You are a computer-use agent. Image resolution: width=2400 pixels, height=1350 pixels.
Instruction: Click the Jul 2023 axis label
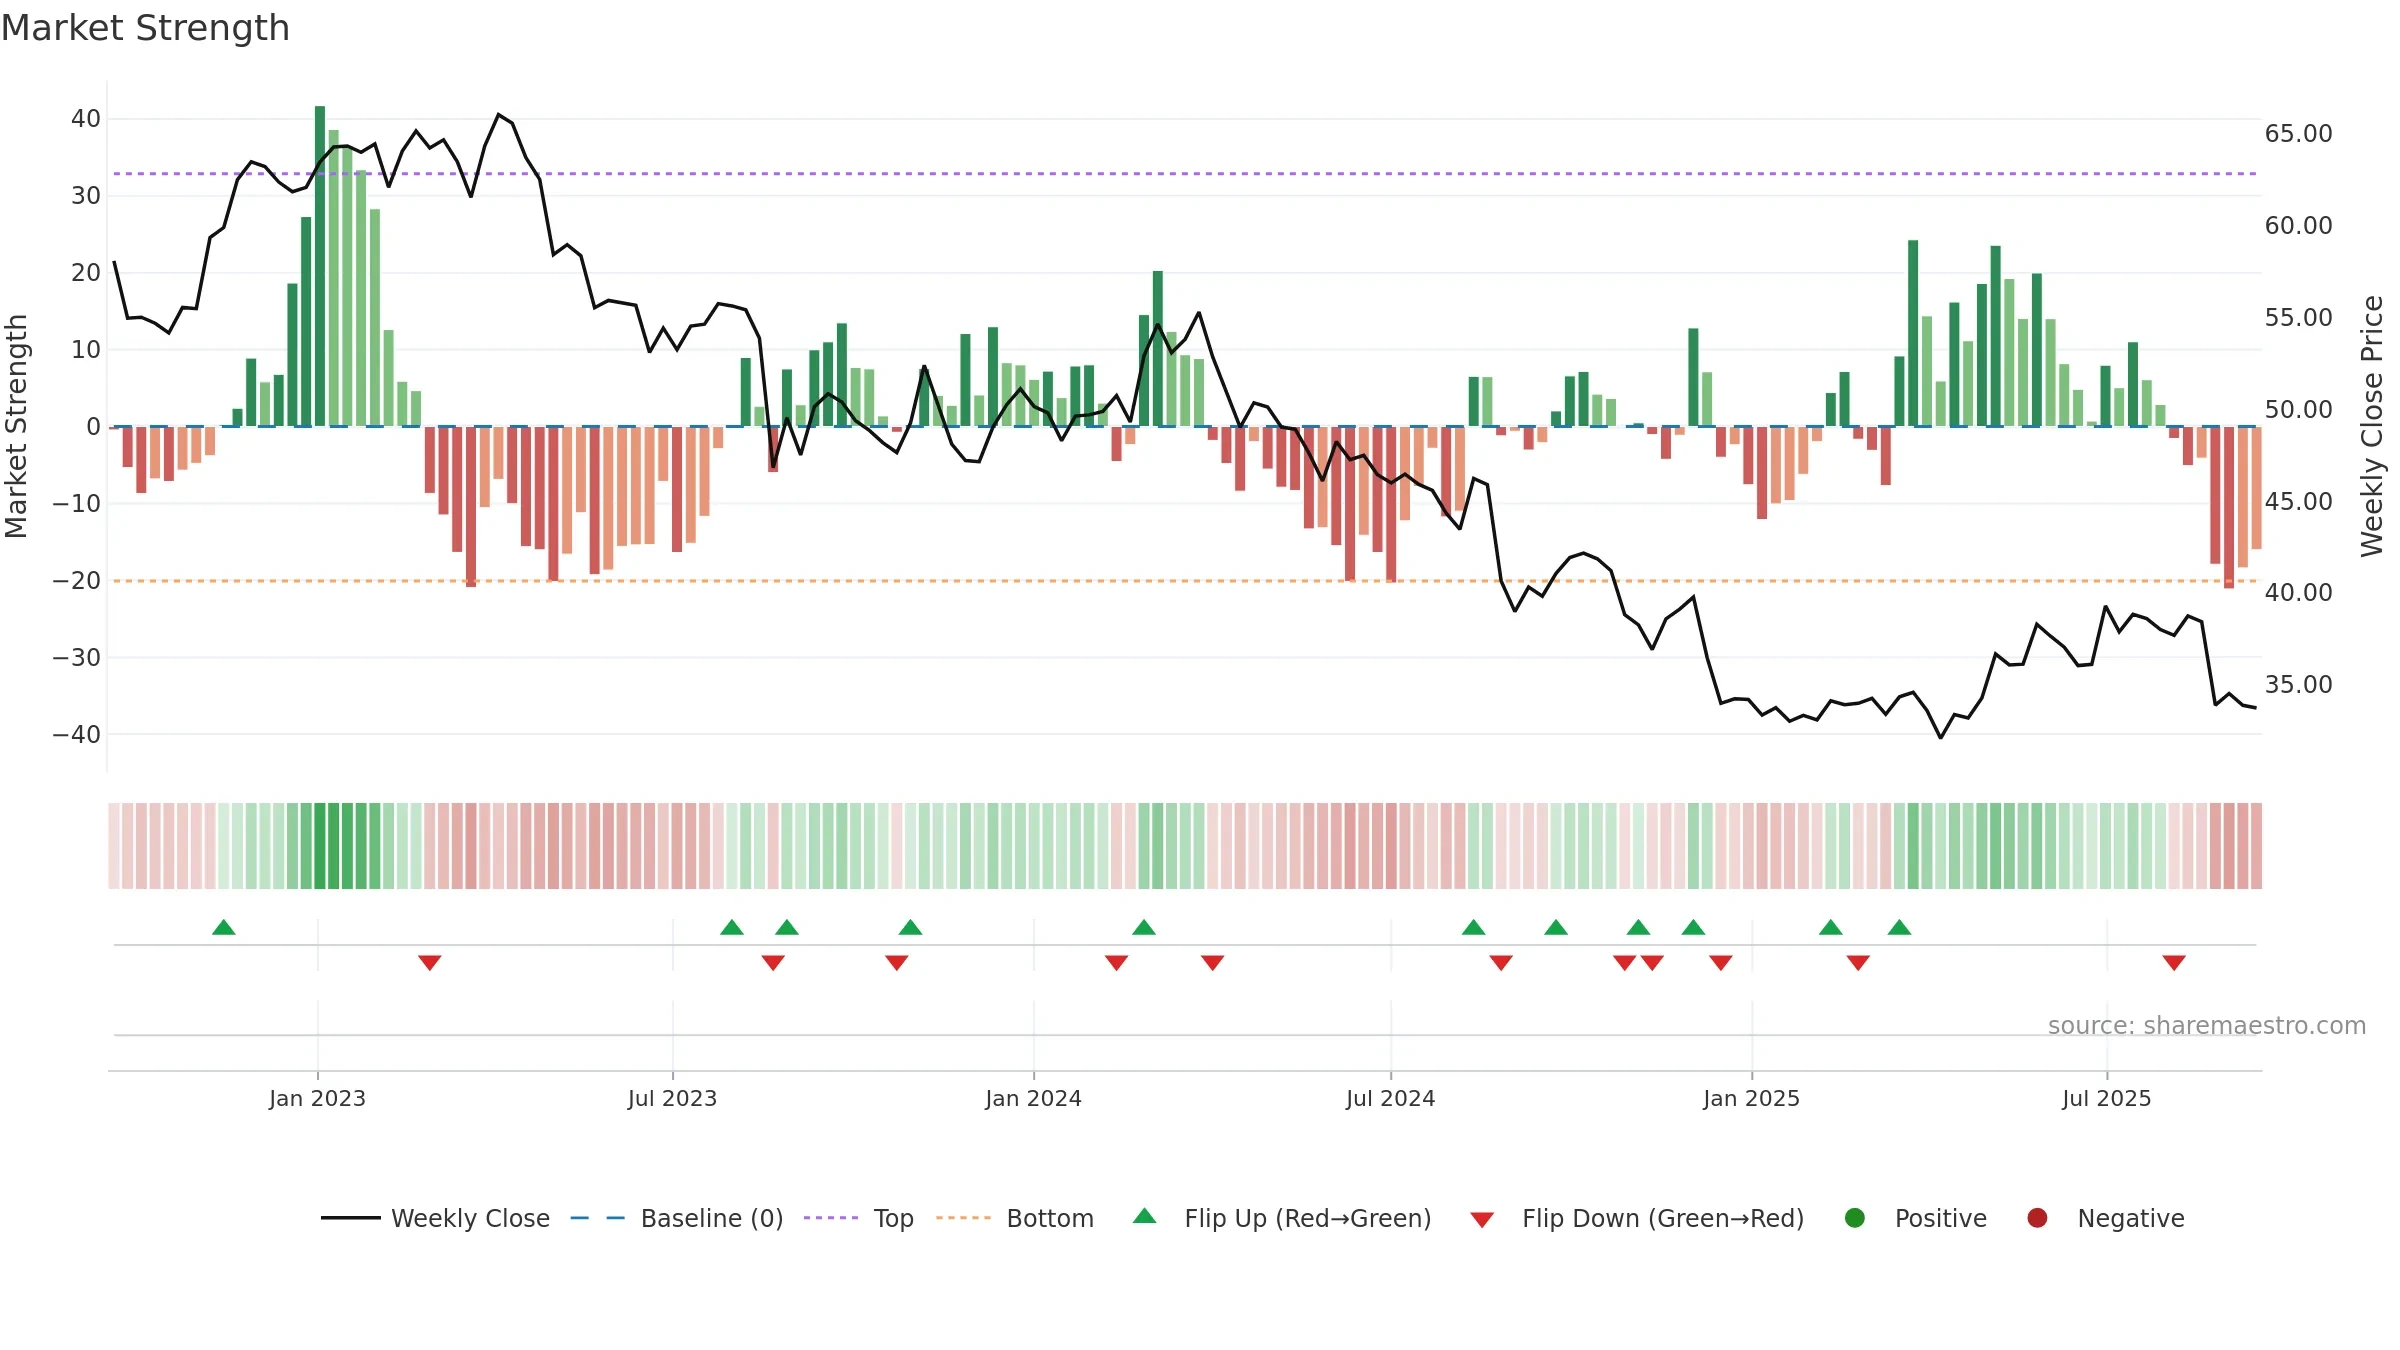672,1098
